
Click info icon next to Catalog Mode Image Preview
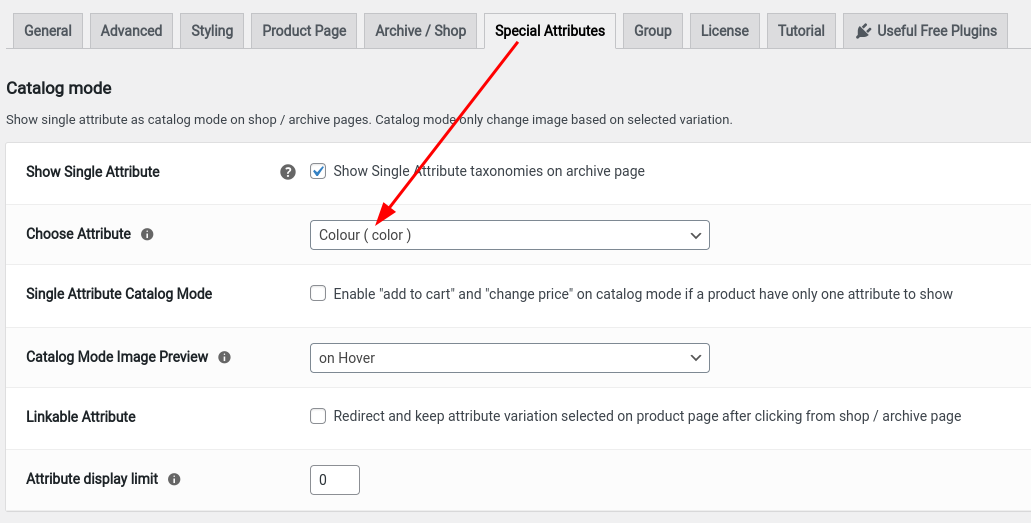pyautogui.click(x=224, y=357)
